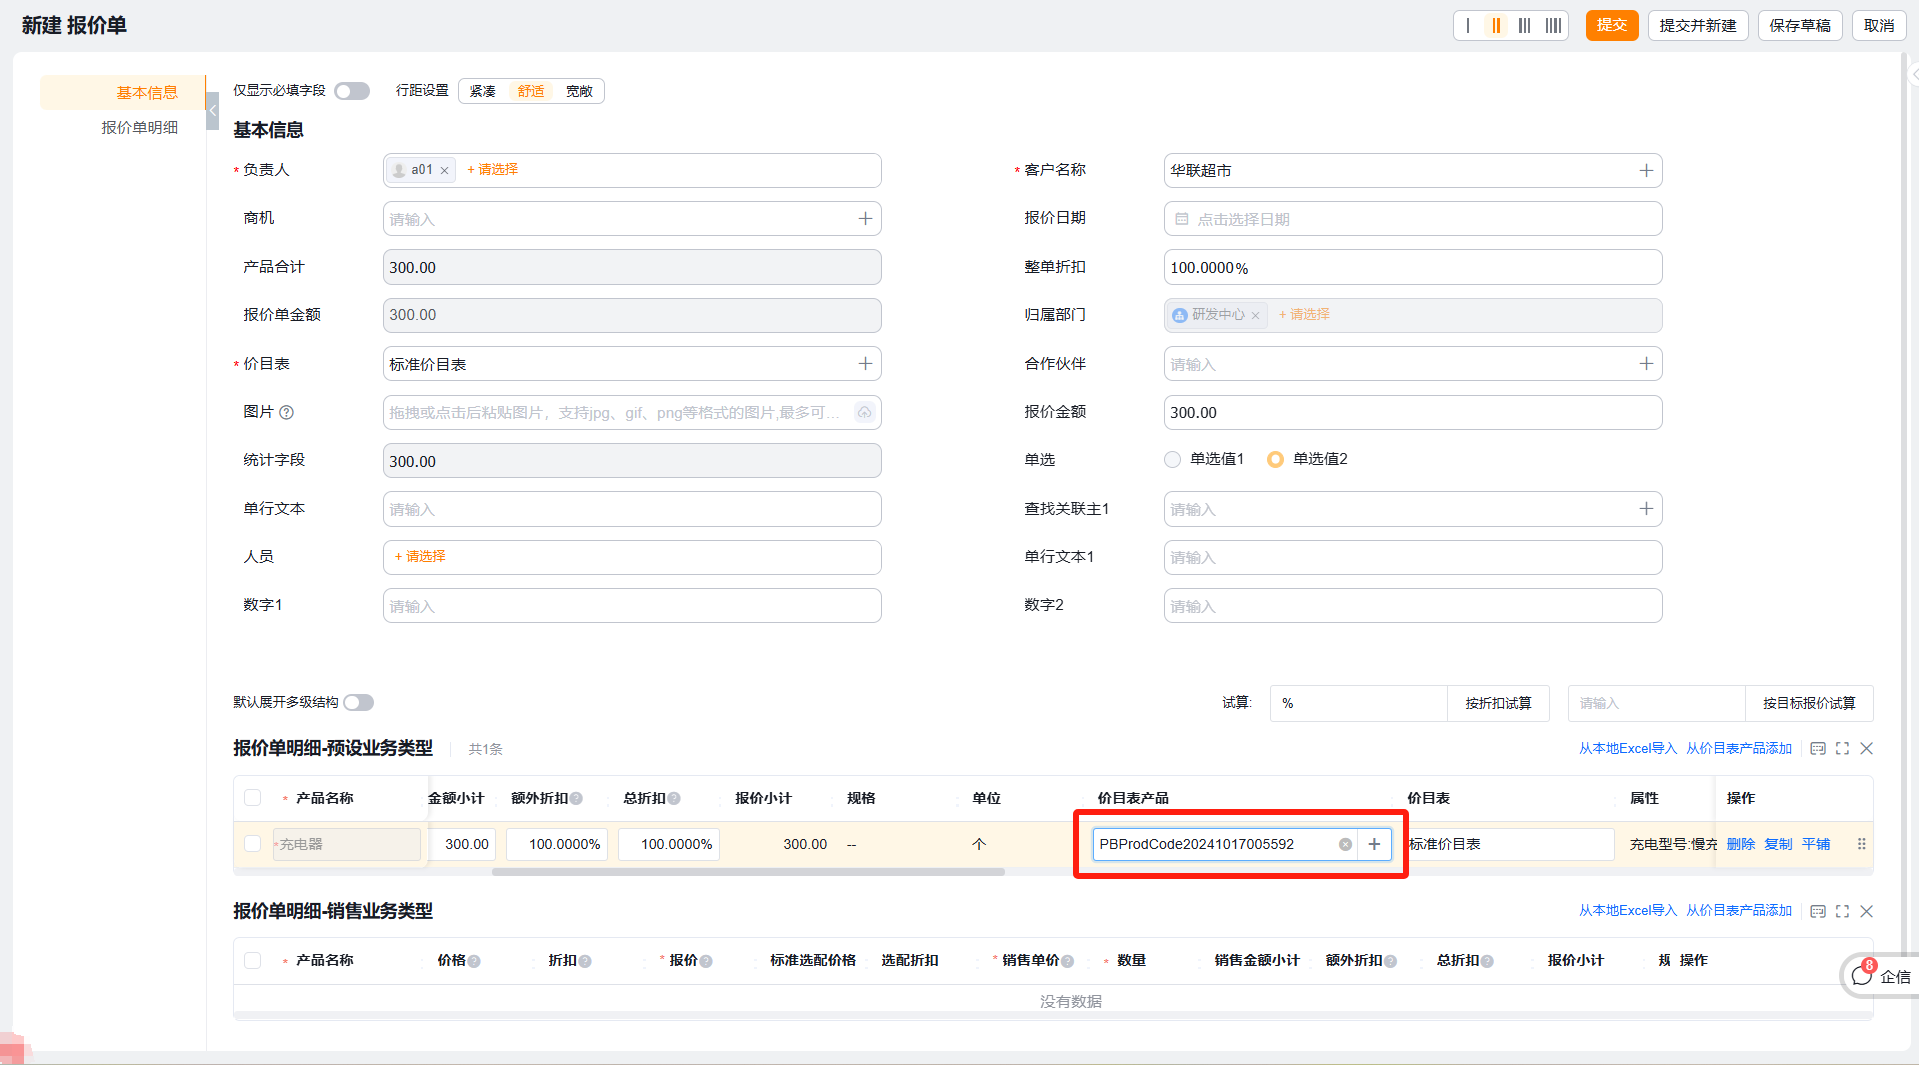Screen dimensions: 1919x1065
Task: Clear the PBProdCode20241017005592 value
Action: (1345, 845)
